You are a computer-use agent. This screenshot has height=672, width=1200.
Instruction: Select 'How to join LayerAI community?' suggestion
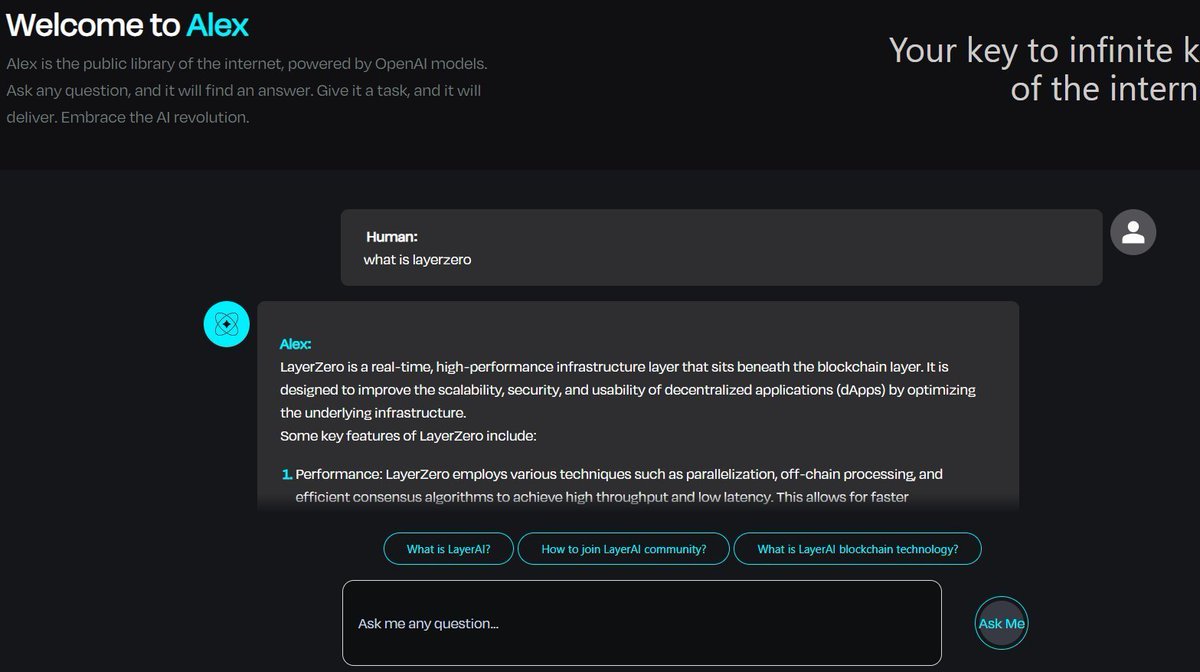624,549
